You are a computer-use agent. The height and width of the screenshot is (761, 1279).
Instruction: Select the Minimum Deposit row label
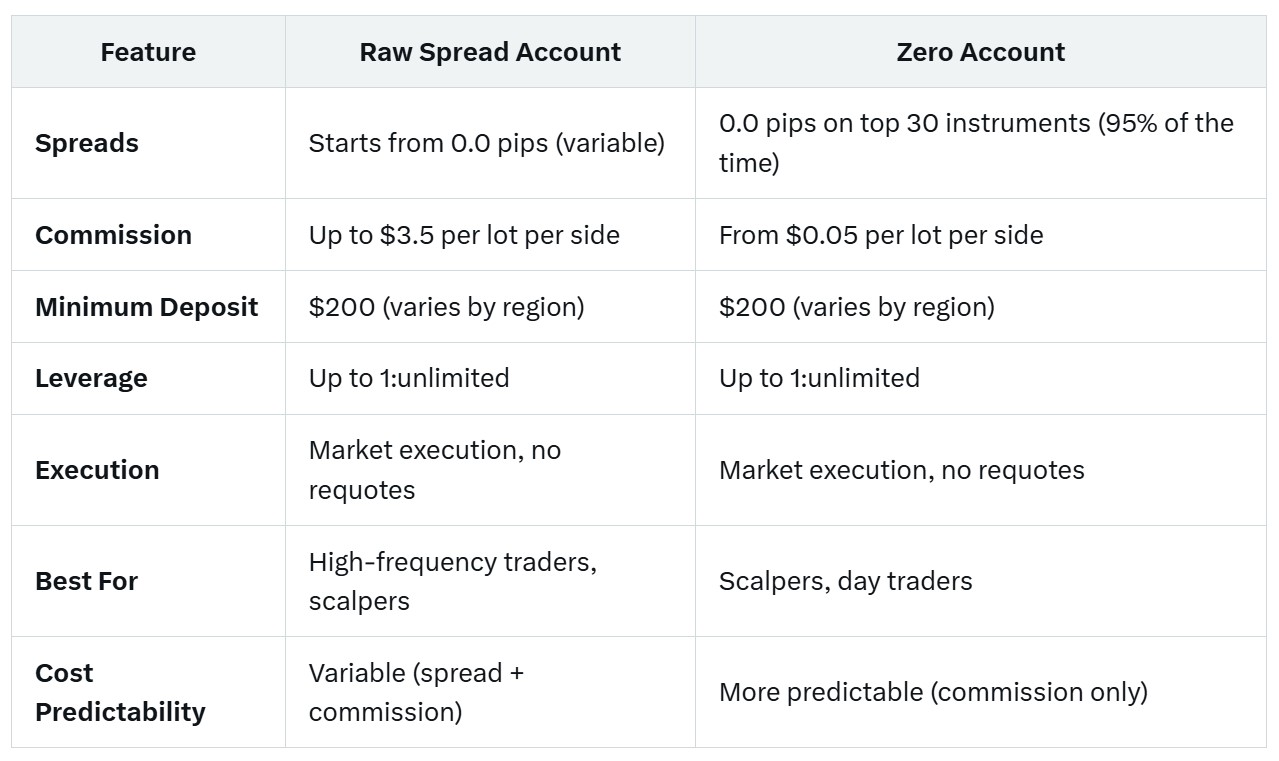pyautogui.click(x=147, y=307)
